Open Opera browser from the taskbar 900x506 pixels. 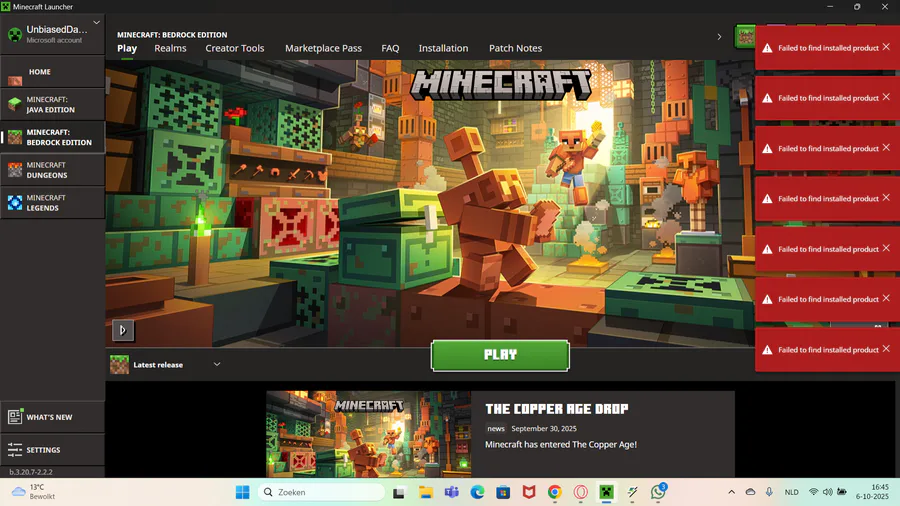point(581,492)
